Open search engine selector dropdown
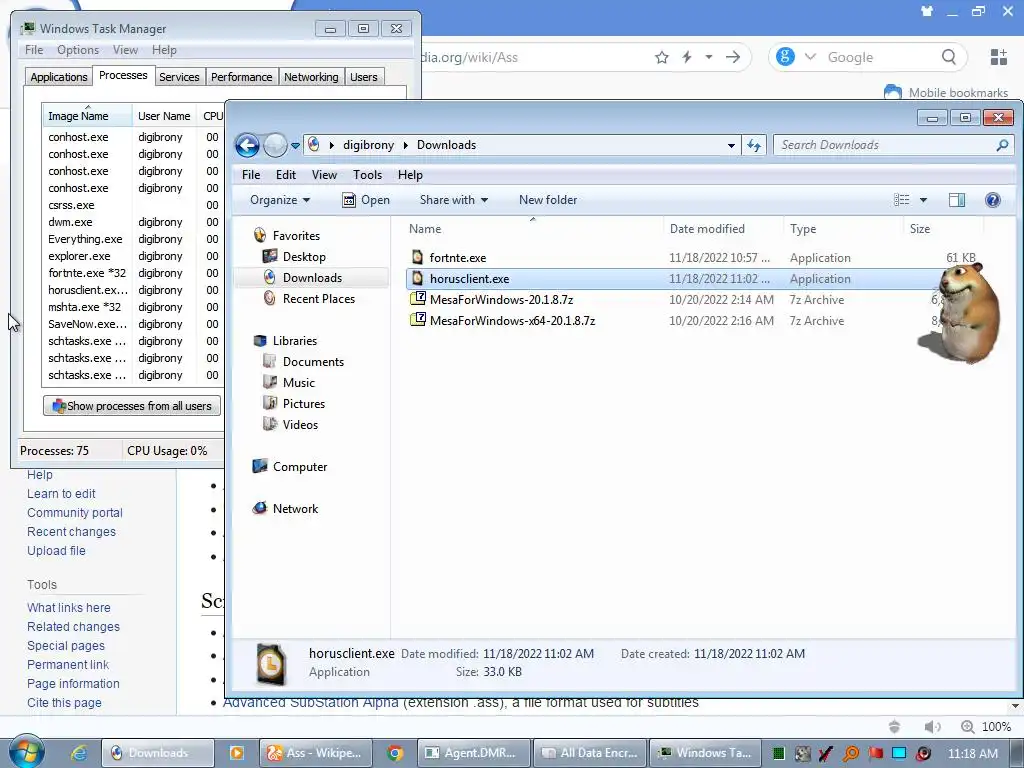Image resolution: width=1024 pixels, height=768 pixels. (810, 57)
